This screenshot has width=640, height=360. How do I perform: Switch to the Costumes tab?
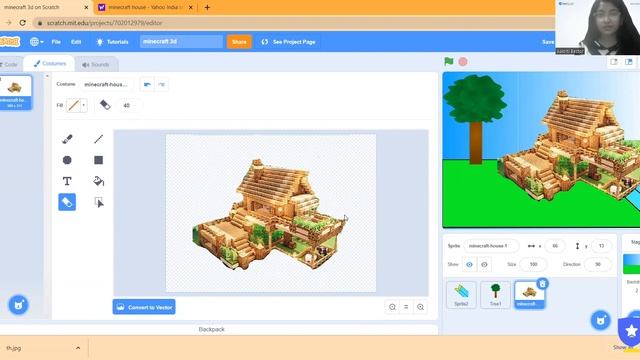(49, 64)
